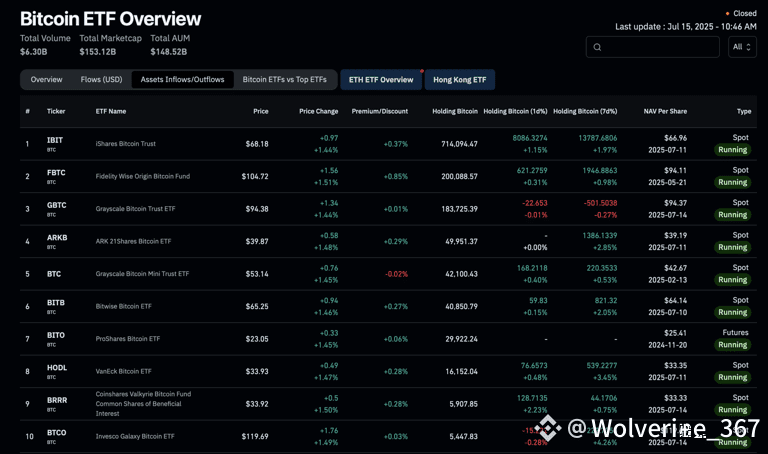Screen dimensions: 768x454
Task: Click holding value 714,094.47
Action: tap(459, 144)
